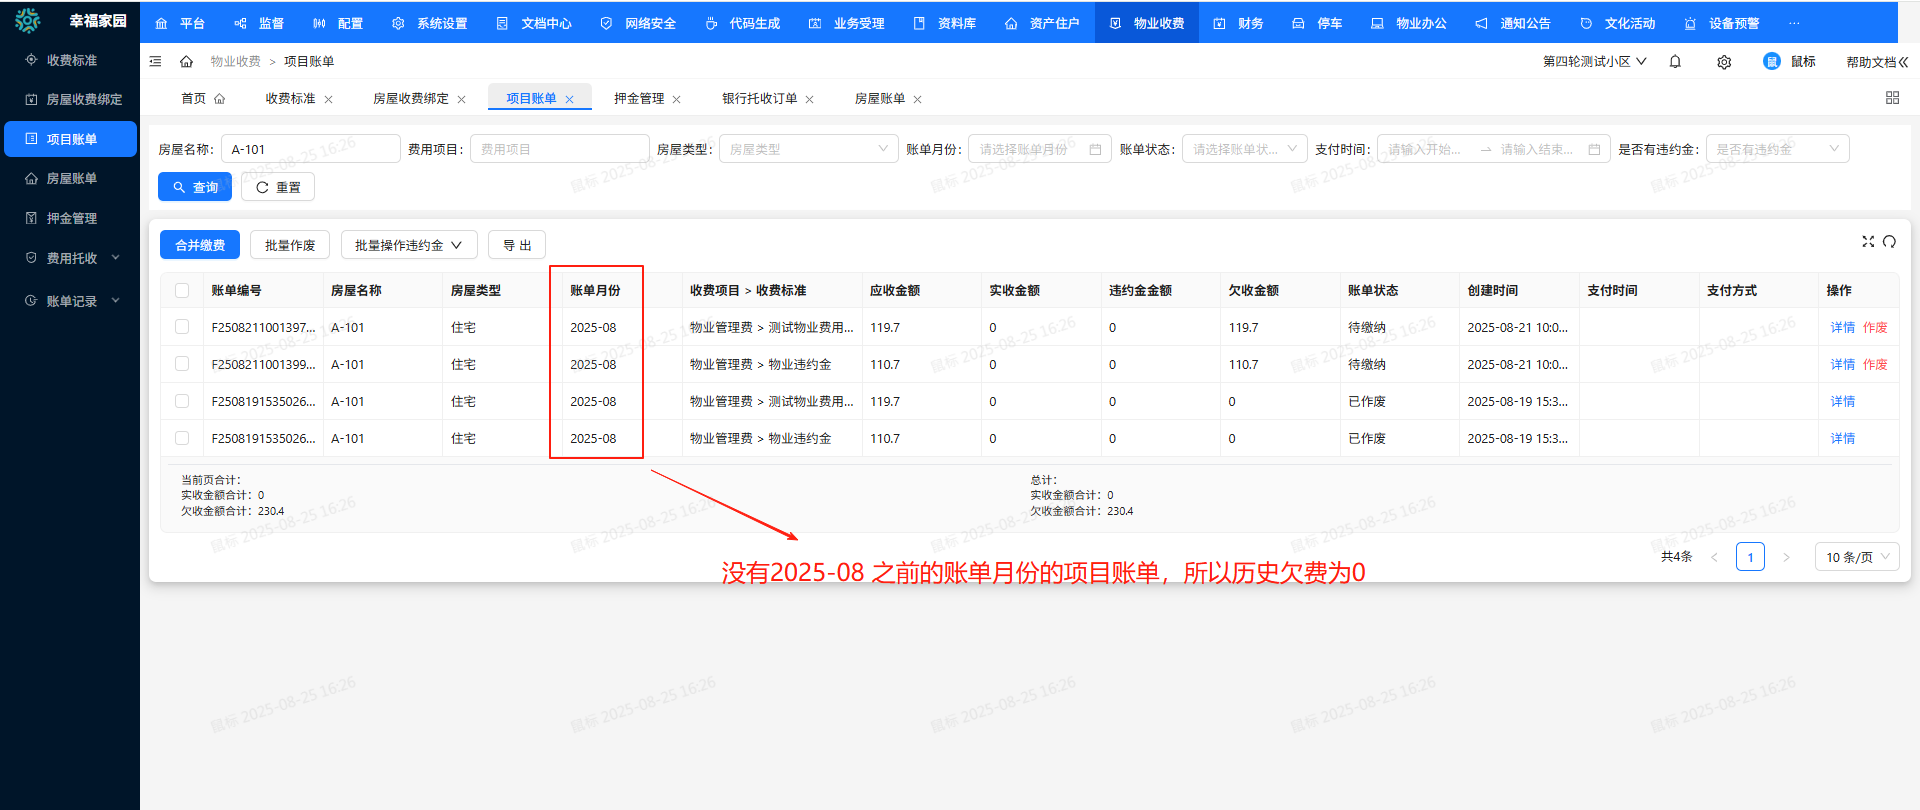The image size is (1920, 810).
Task: Close the 押金管理 tab
Action: (677, 100)
